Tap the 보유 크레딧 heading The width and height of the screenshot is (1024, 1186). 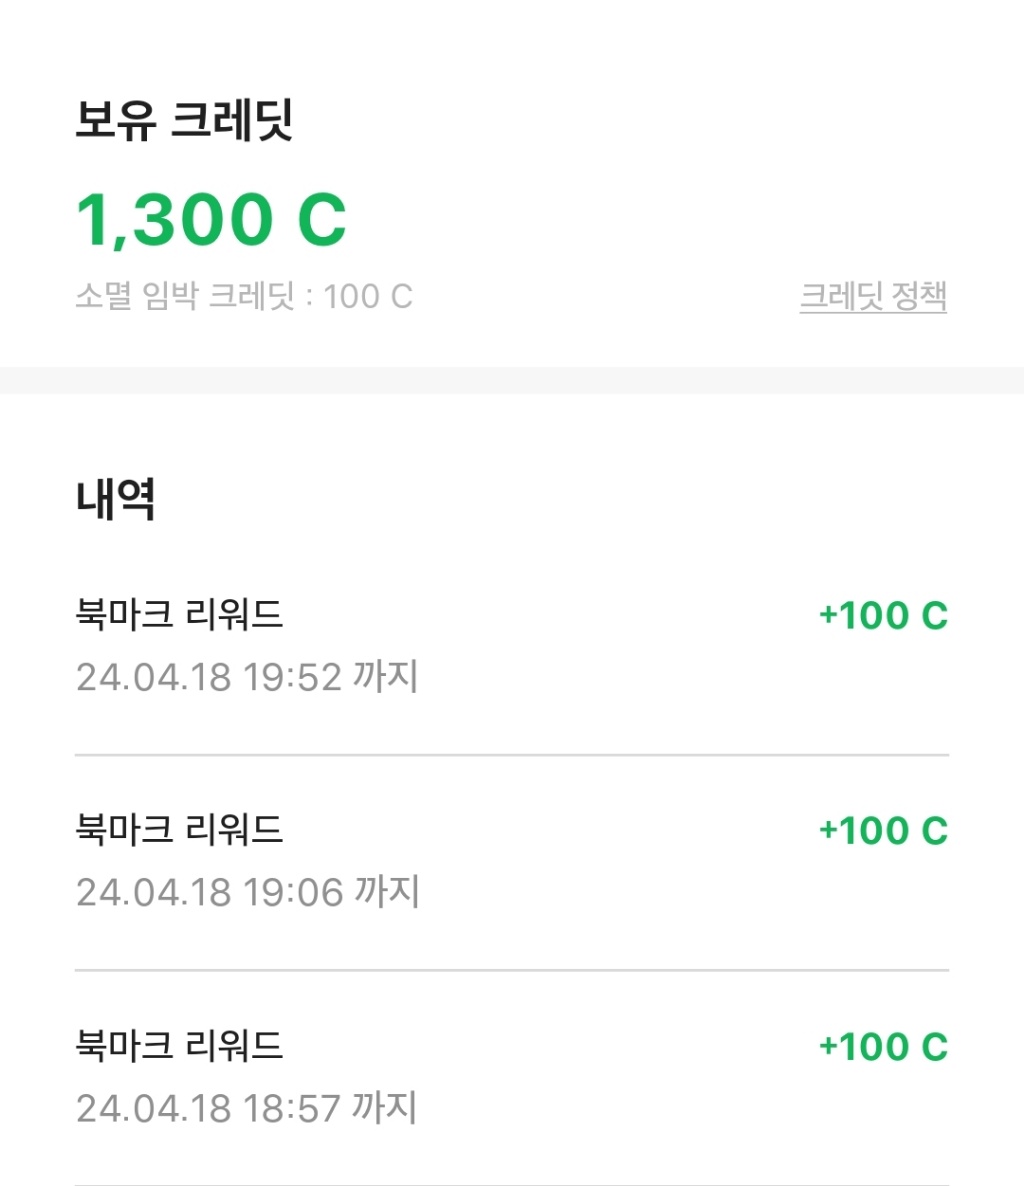coord(184,120)
